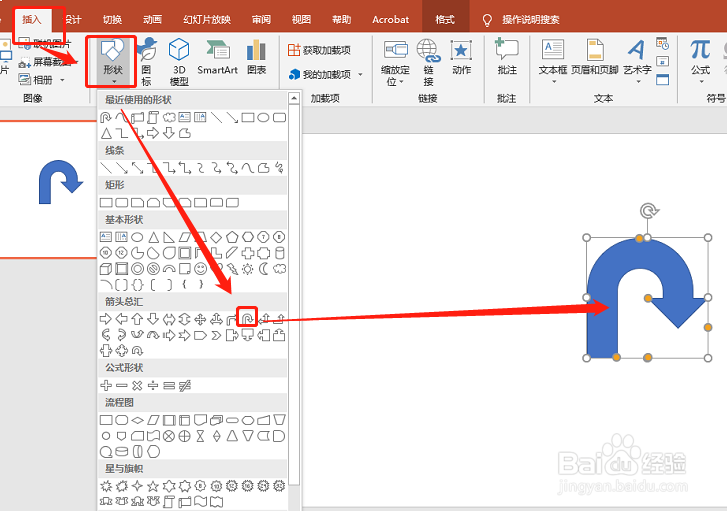Choose the cross shape in 基本形状
727x511 pixels.
tap(248, 253)
